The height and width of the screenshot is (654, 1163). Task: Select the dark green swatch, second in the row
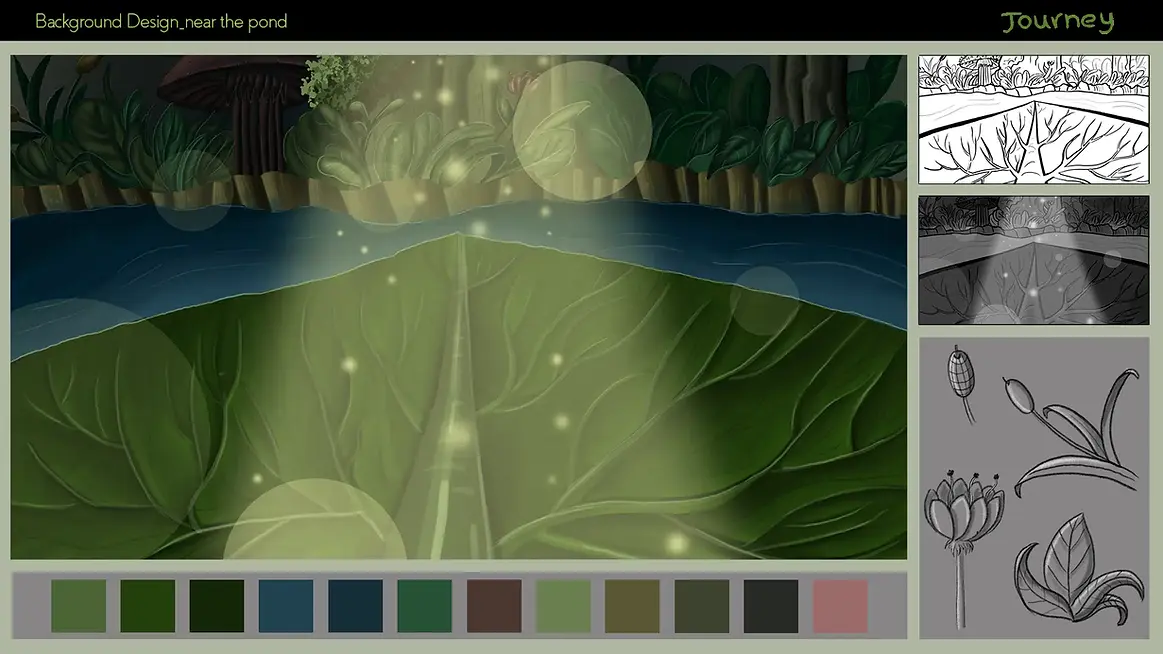point(148,606)
